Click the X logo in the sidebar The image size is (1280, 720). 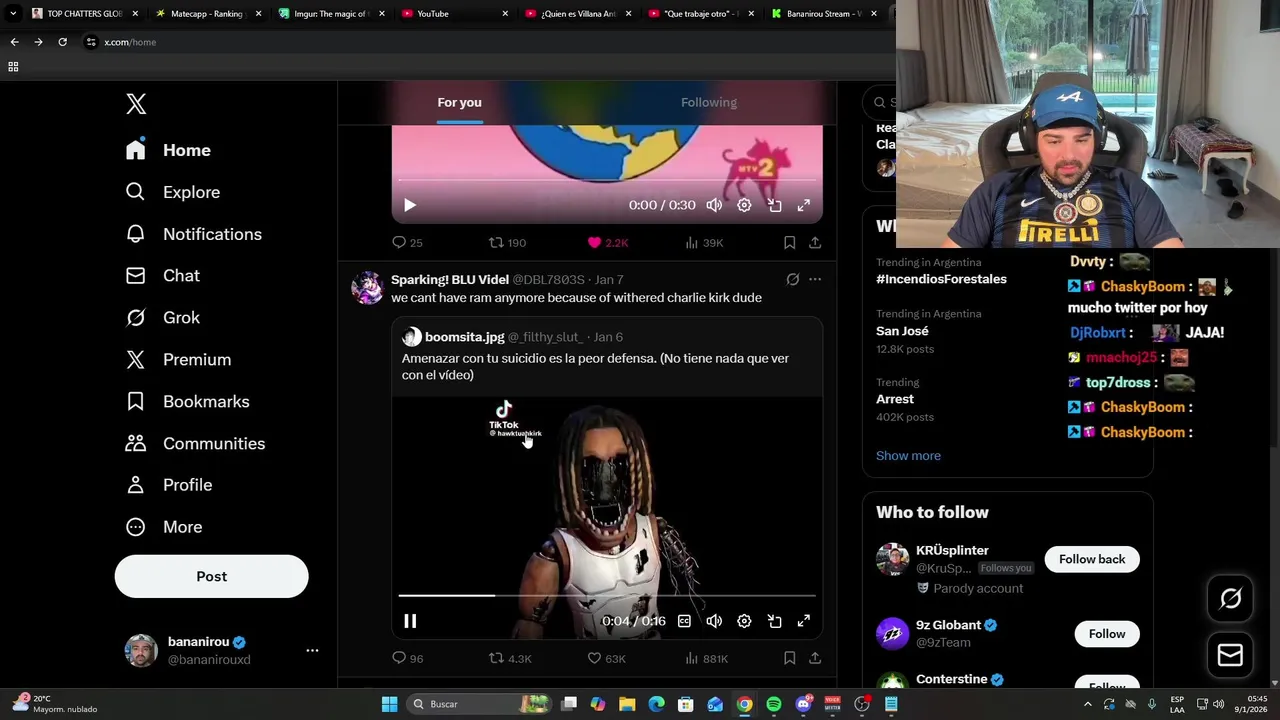[x=136, y=104]
